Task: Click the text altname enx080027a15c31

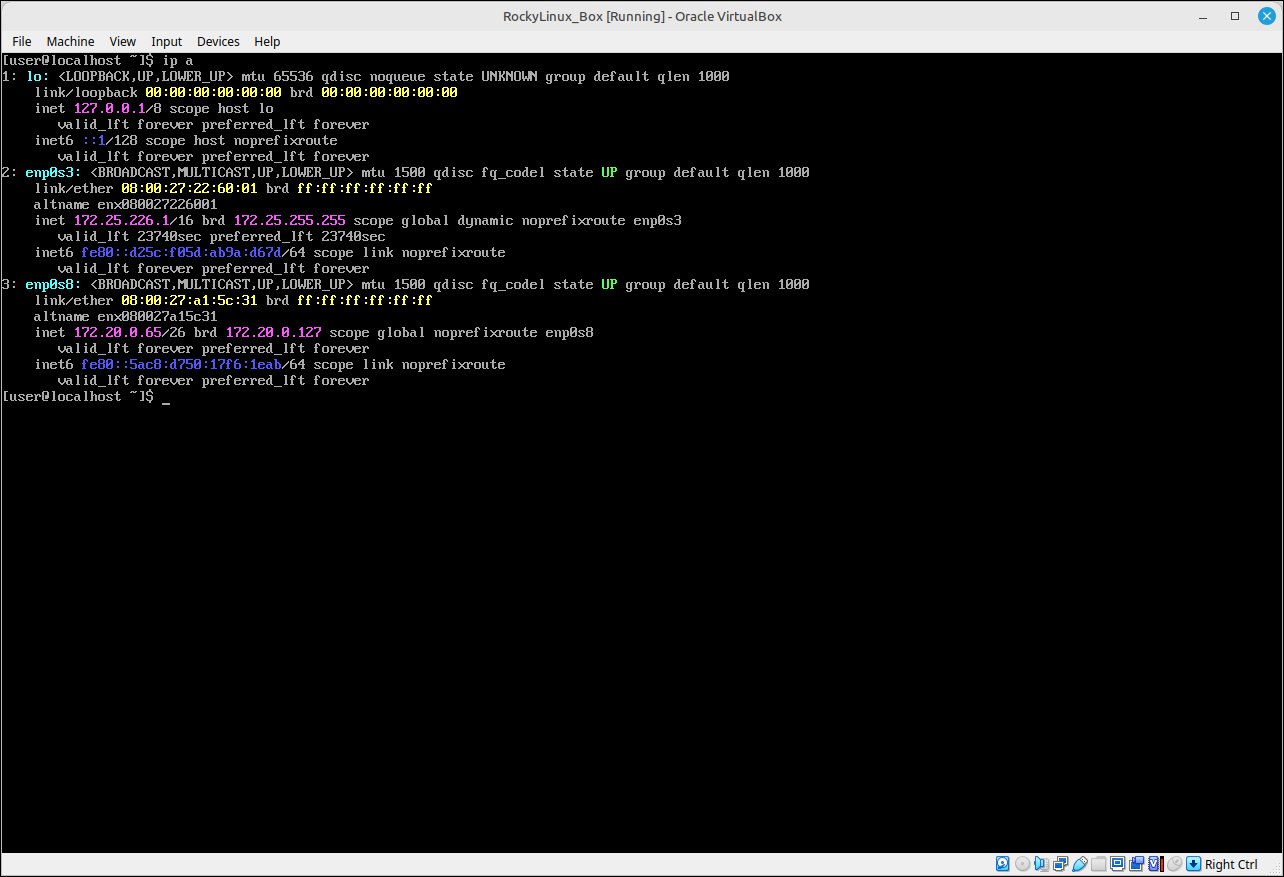Action: [x=126, y=316]
